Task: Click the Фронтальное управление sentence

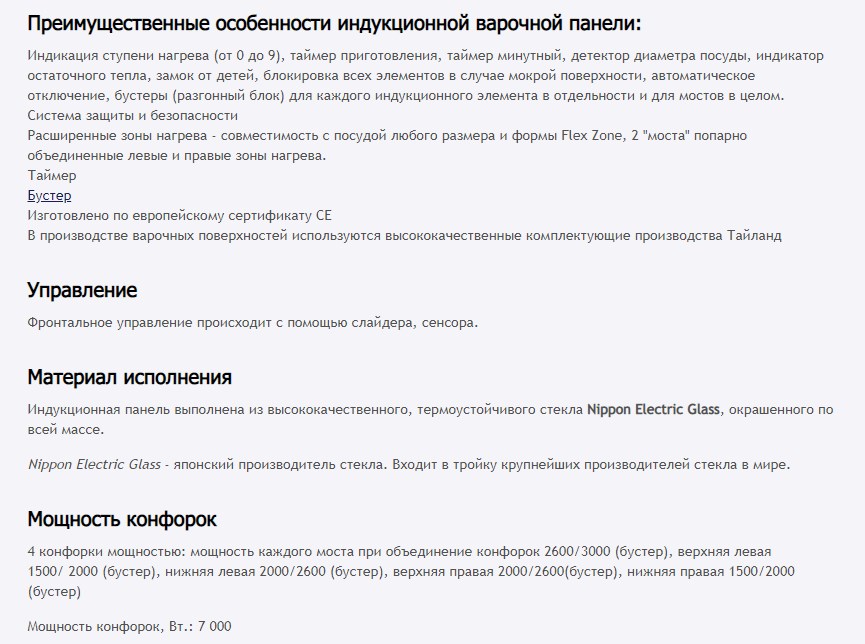Action: (252, 322)
